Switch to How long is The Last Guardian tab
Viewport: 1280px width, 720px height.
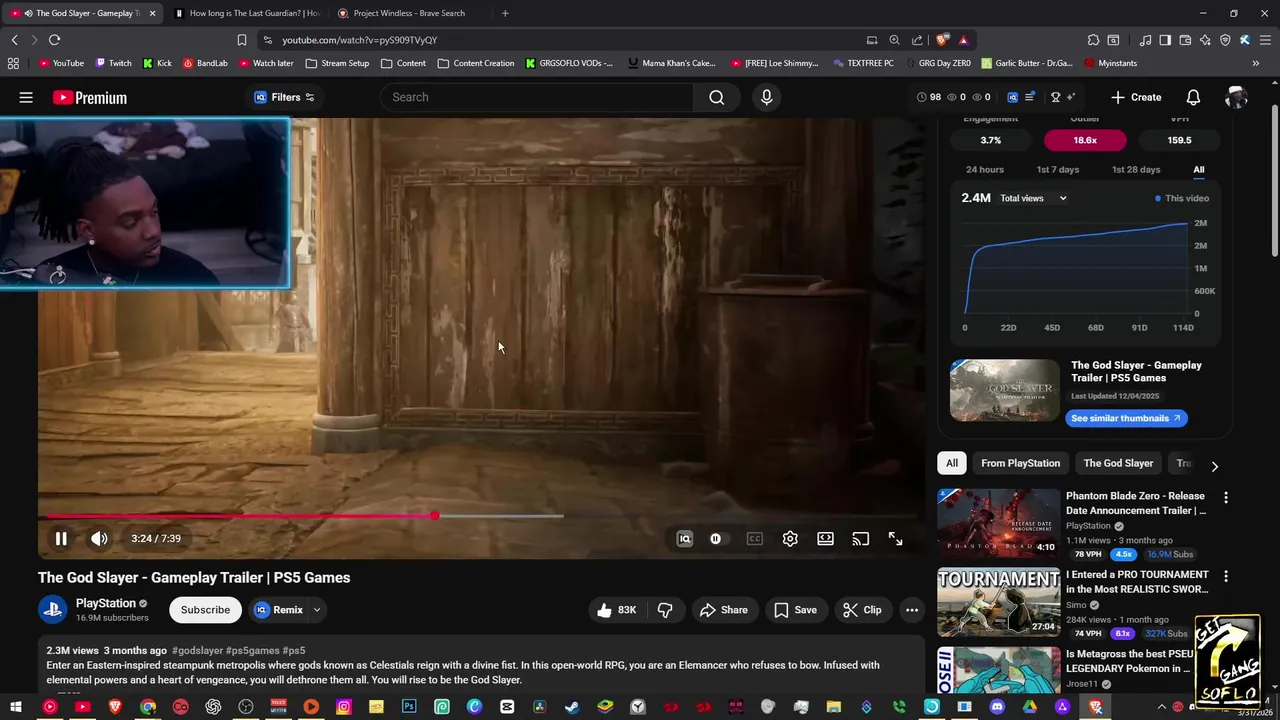247,13
